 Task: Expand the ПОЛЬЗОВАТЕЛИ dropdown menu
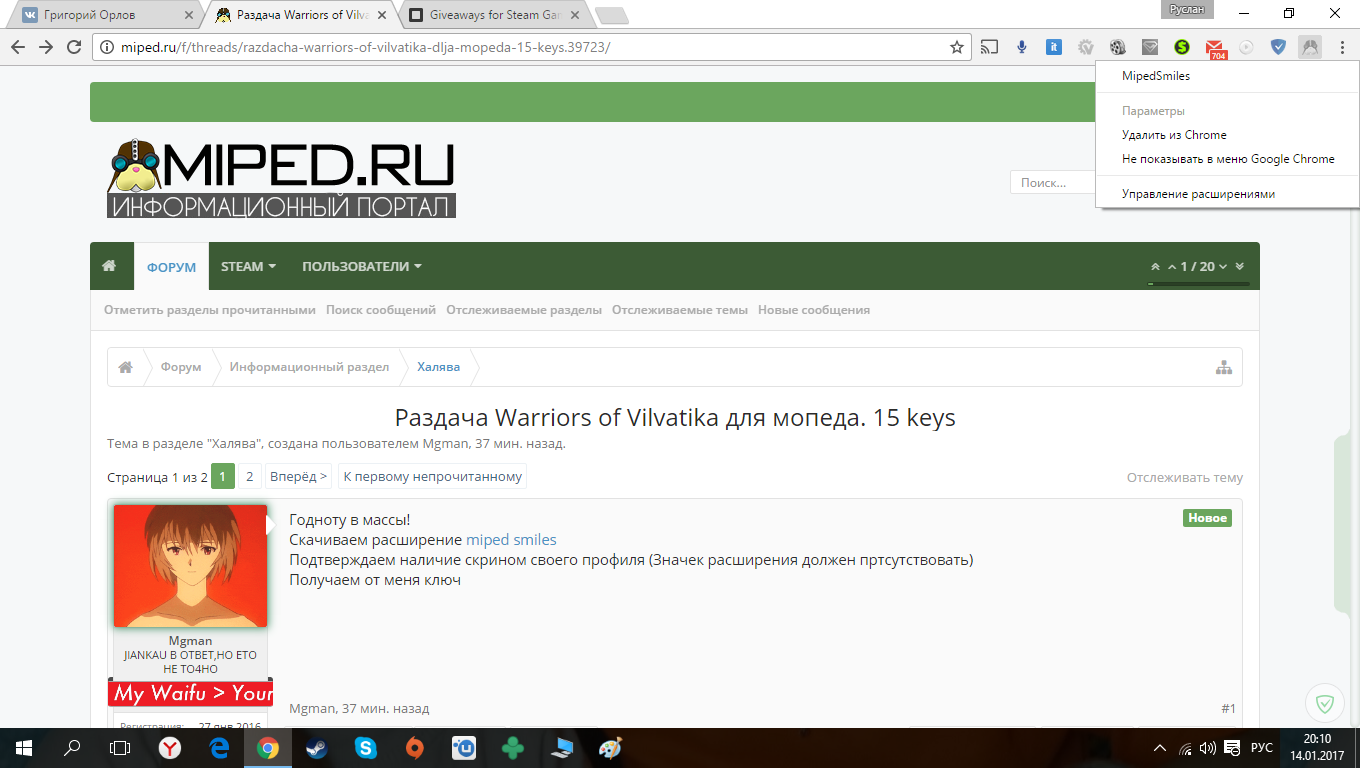[x=362, y=267]
